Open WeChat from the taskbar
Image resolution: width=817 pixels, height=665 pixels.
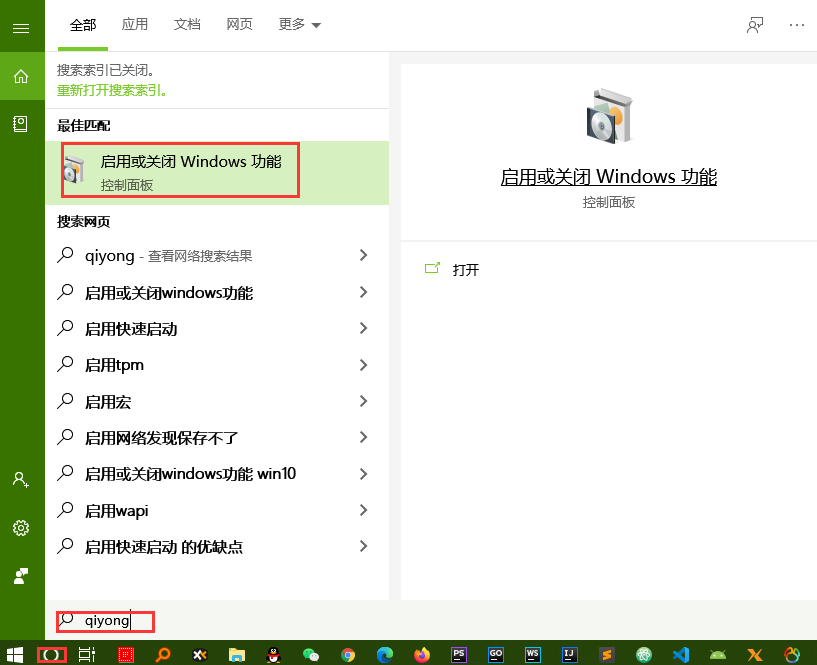point(310,655)
